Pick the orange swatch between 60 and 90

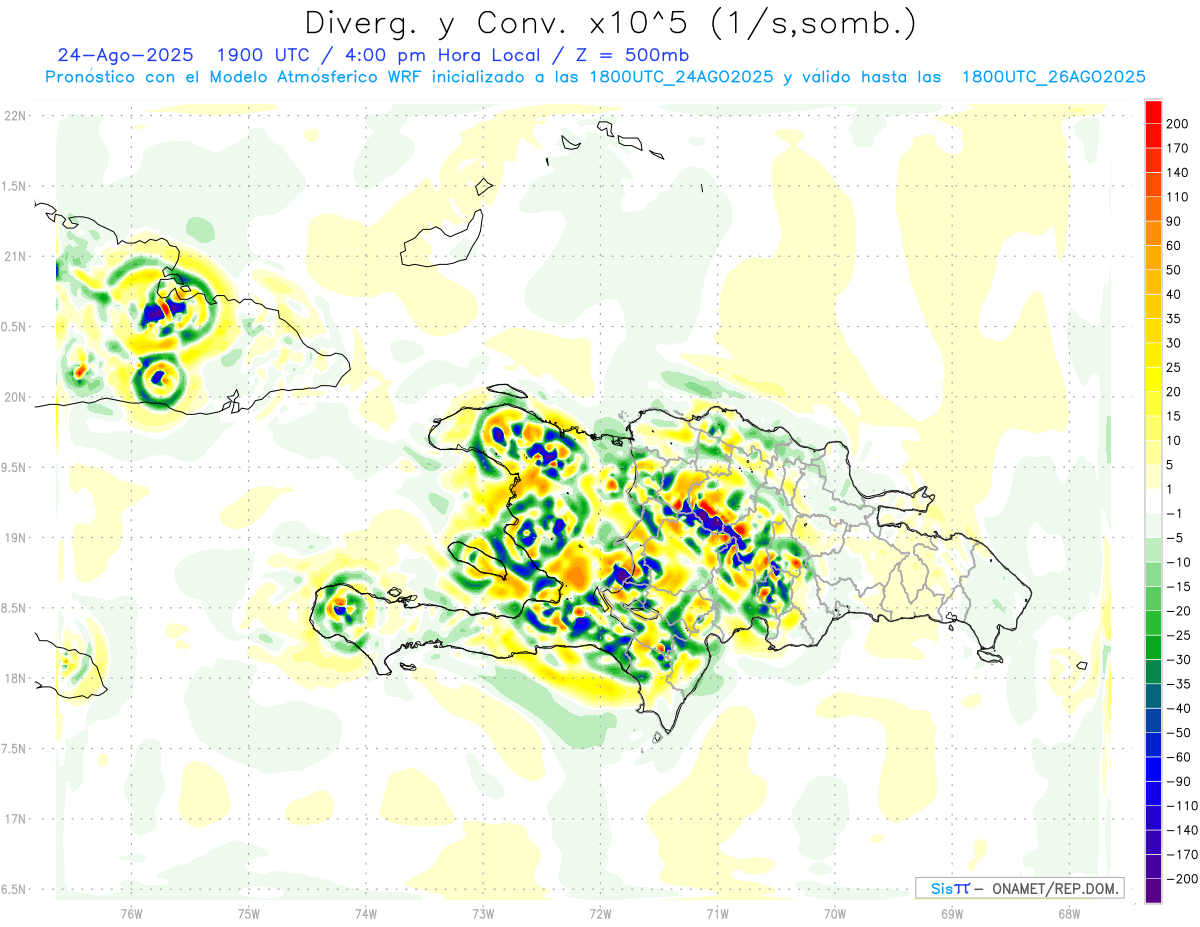point(1153,234)
